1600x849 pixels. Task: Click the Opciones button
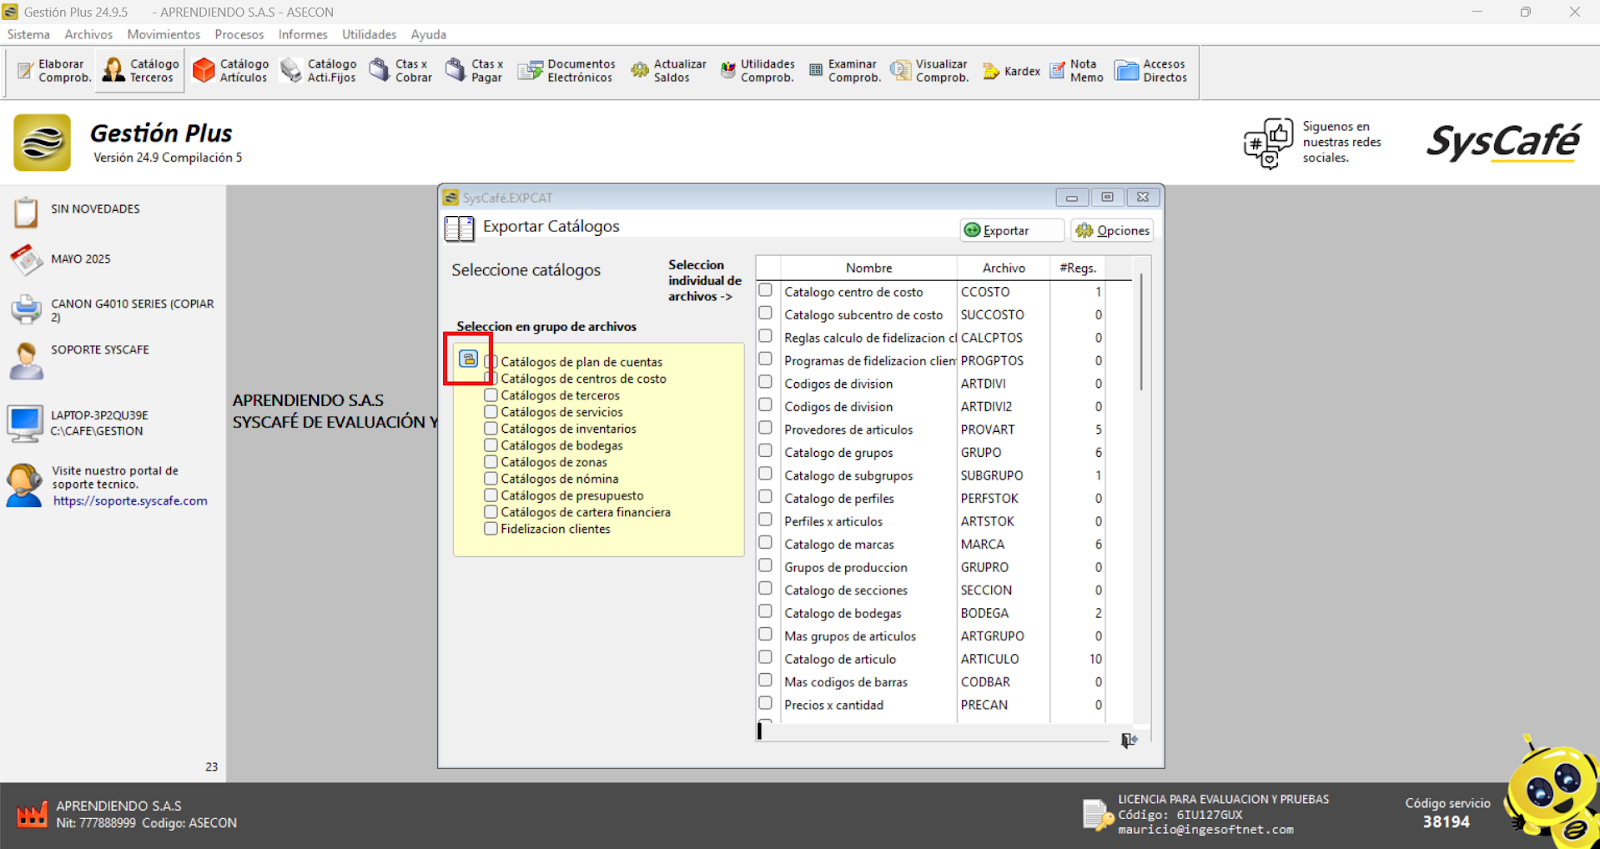tap(1112, 231)
